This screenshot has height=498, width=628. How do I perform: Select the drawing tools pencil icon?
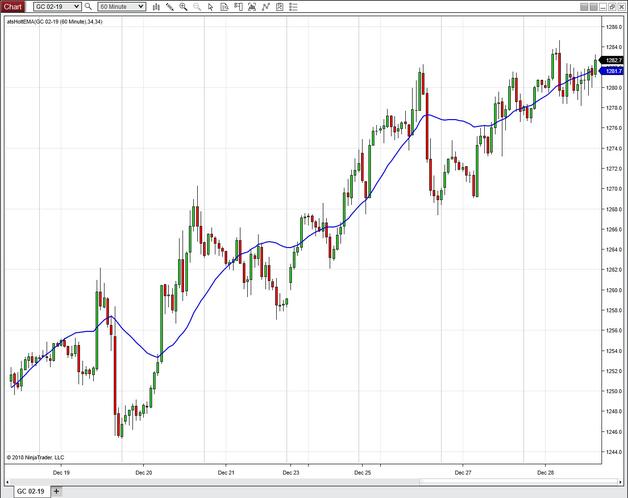click(x=168, y=6)
